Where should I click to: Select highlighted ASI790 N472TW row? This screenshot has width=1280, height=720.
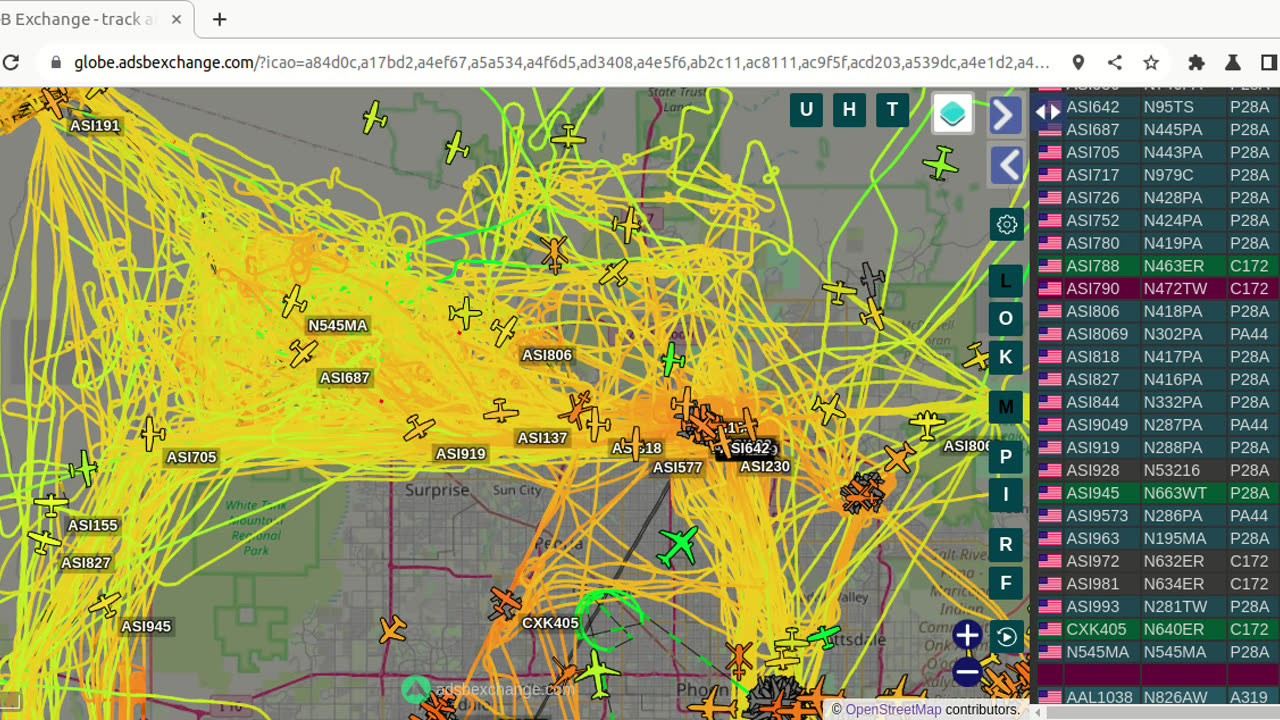coord(1155,288)
